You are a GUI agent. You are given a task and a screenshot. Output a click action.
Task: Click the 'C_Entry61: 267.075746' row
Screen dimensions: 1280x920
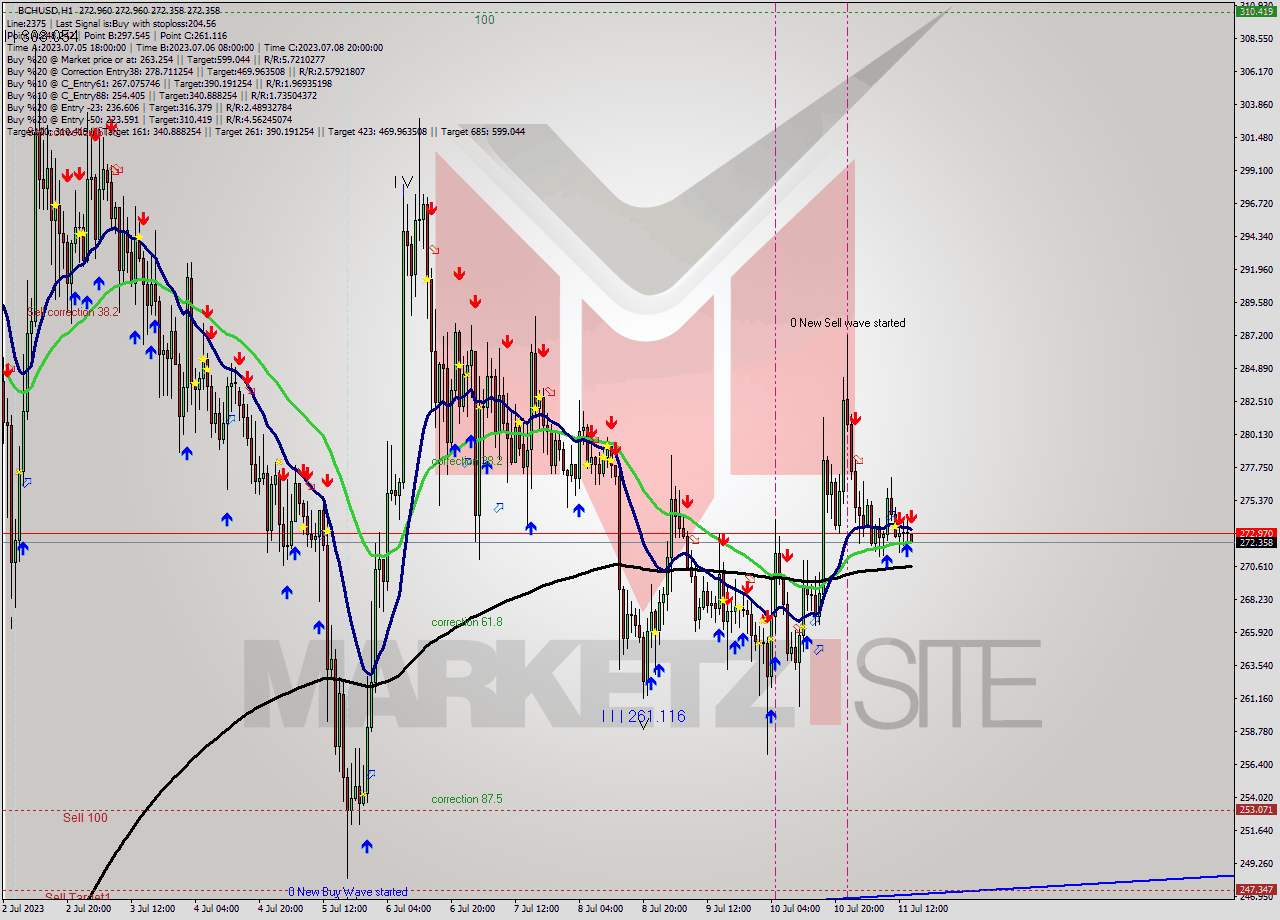pos(169,83)
